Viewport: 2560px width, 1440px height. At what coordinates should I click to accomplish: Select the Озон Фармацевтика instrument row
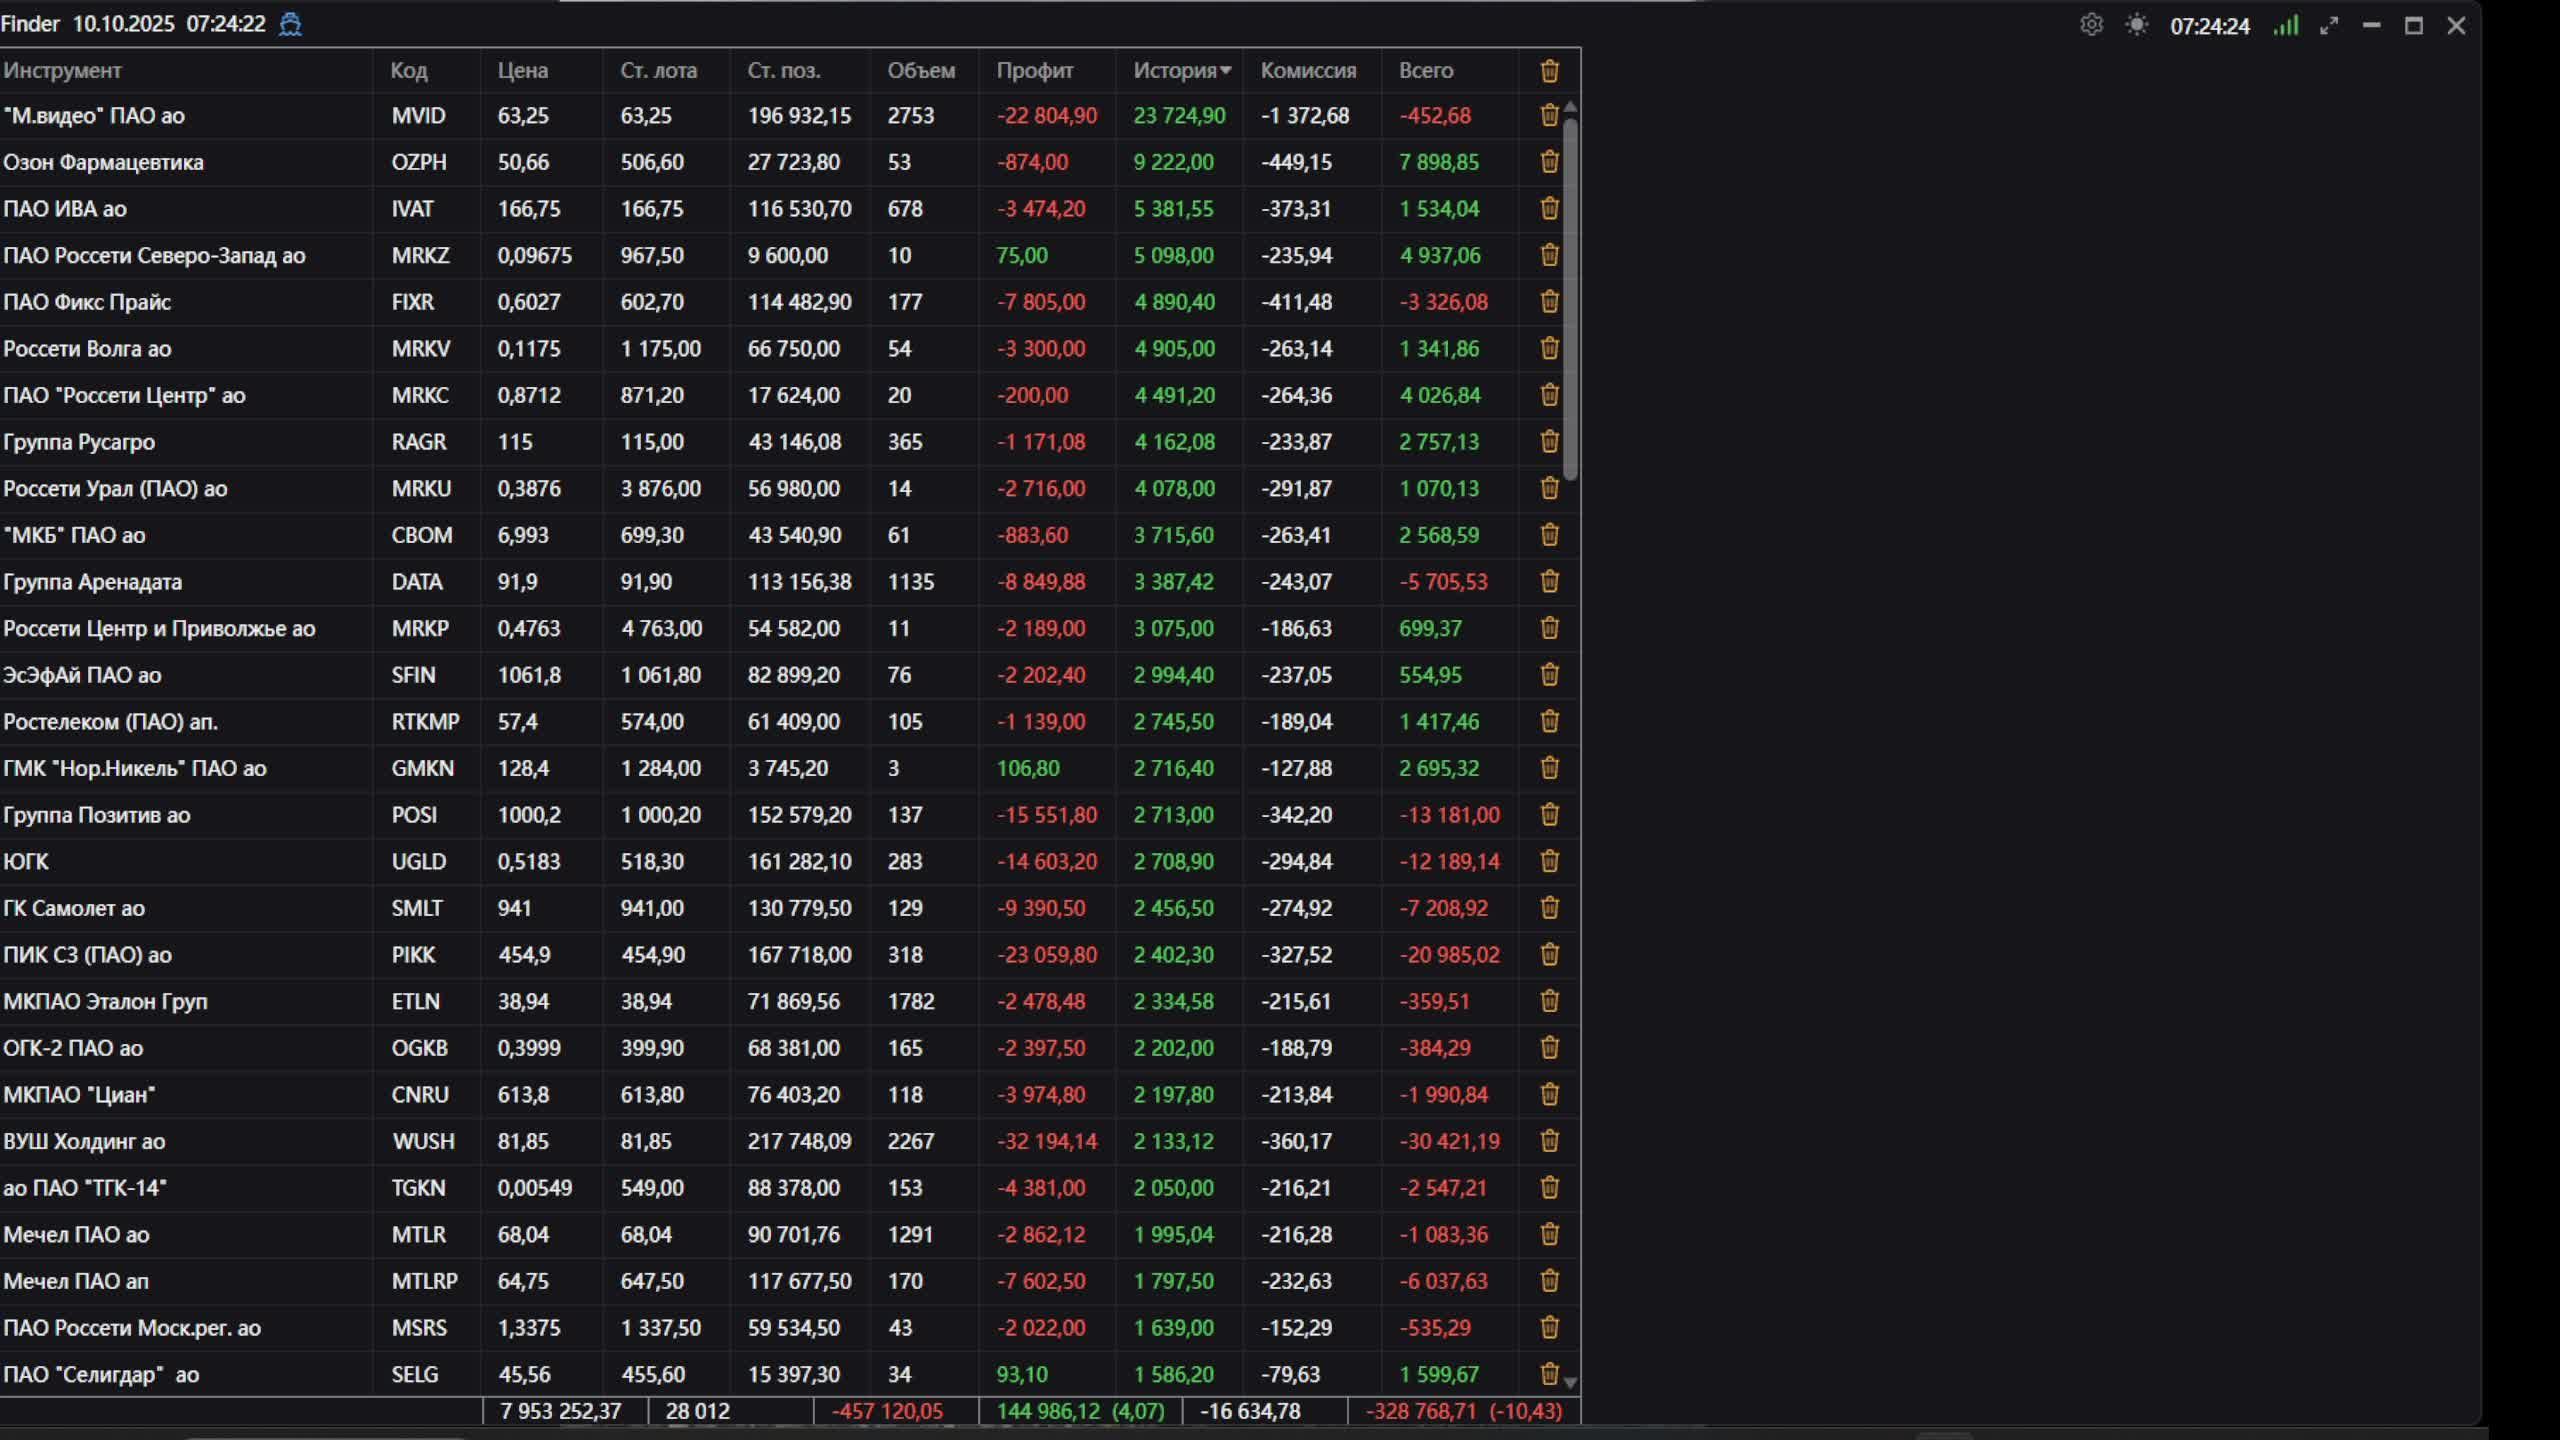point(103,162)
